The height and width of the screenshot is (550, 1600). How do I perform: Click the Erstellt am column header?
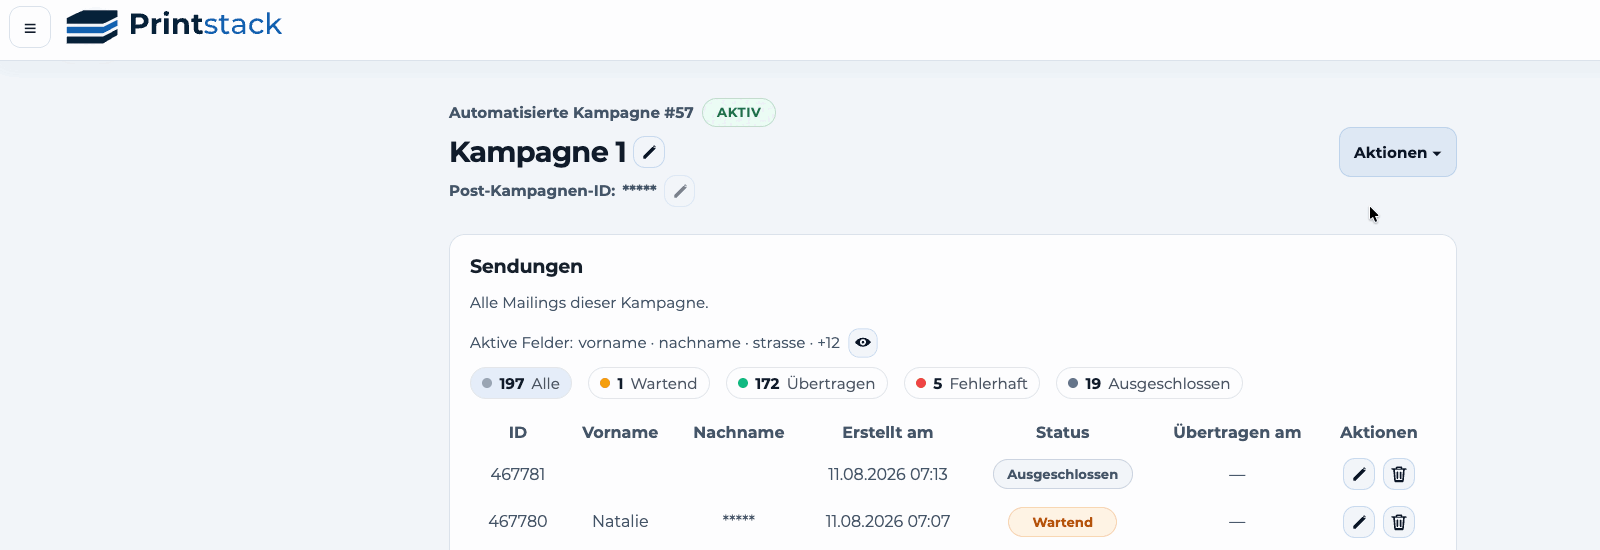coord(888,432)
